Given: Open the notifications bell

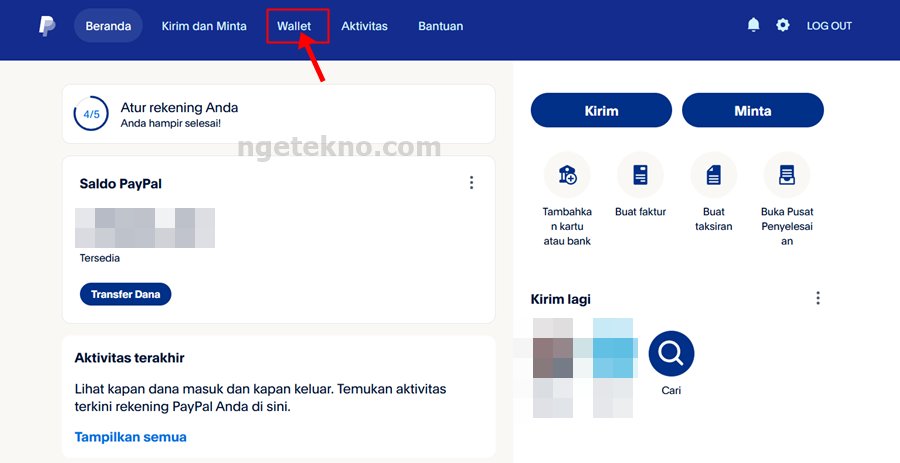Looking at the screenshot, I should click(753, 25).
